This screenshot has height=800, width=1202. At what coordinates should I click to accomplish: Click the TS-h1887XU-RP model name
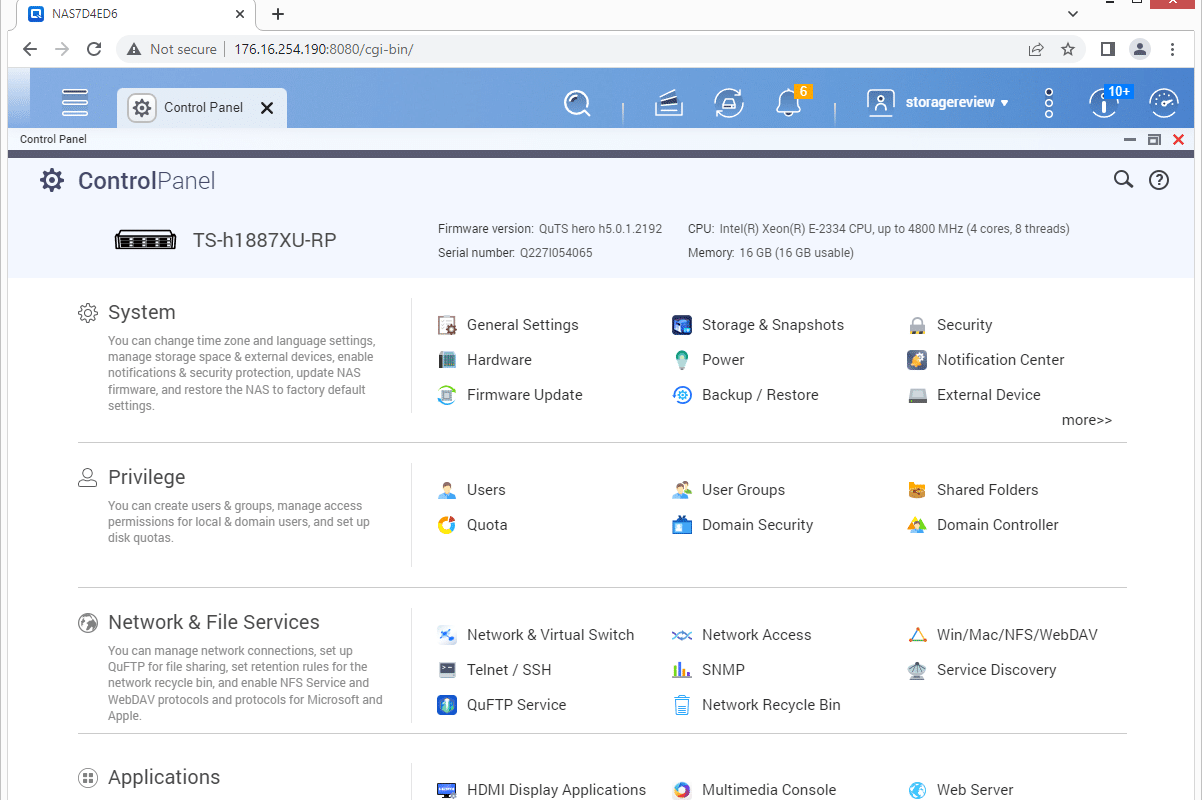pos(265,241)
